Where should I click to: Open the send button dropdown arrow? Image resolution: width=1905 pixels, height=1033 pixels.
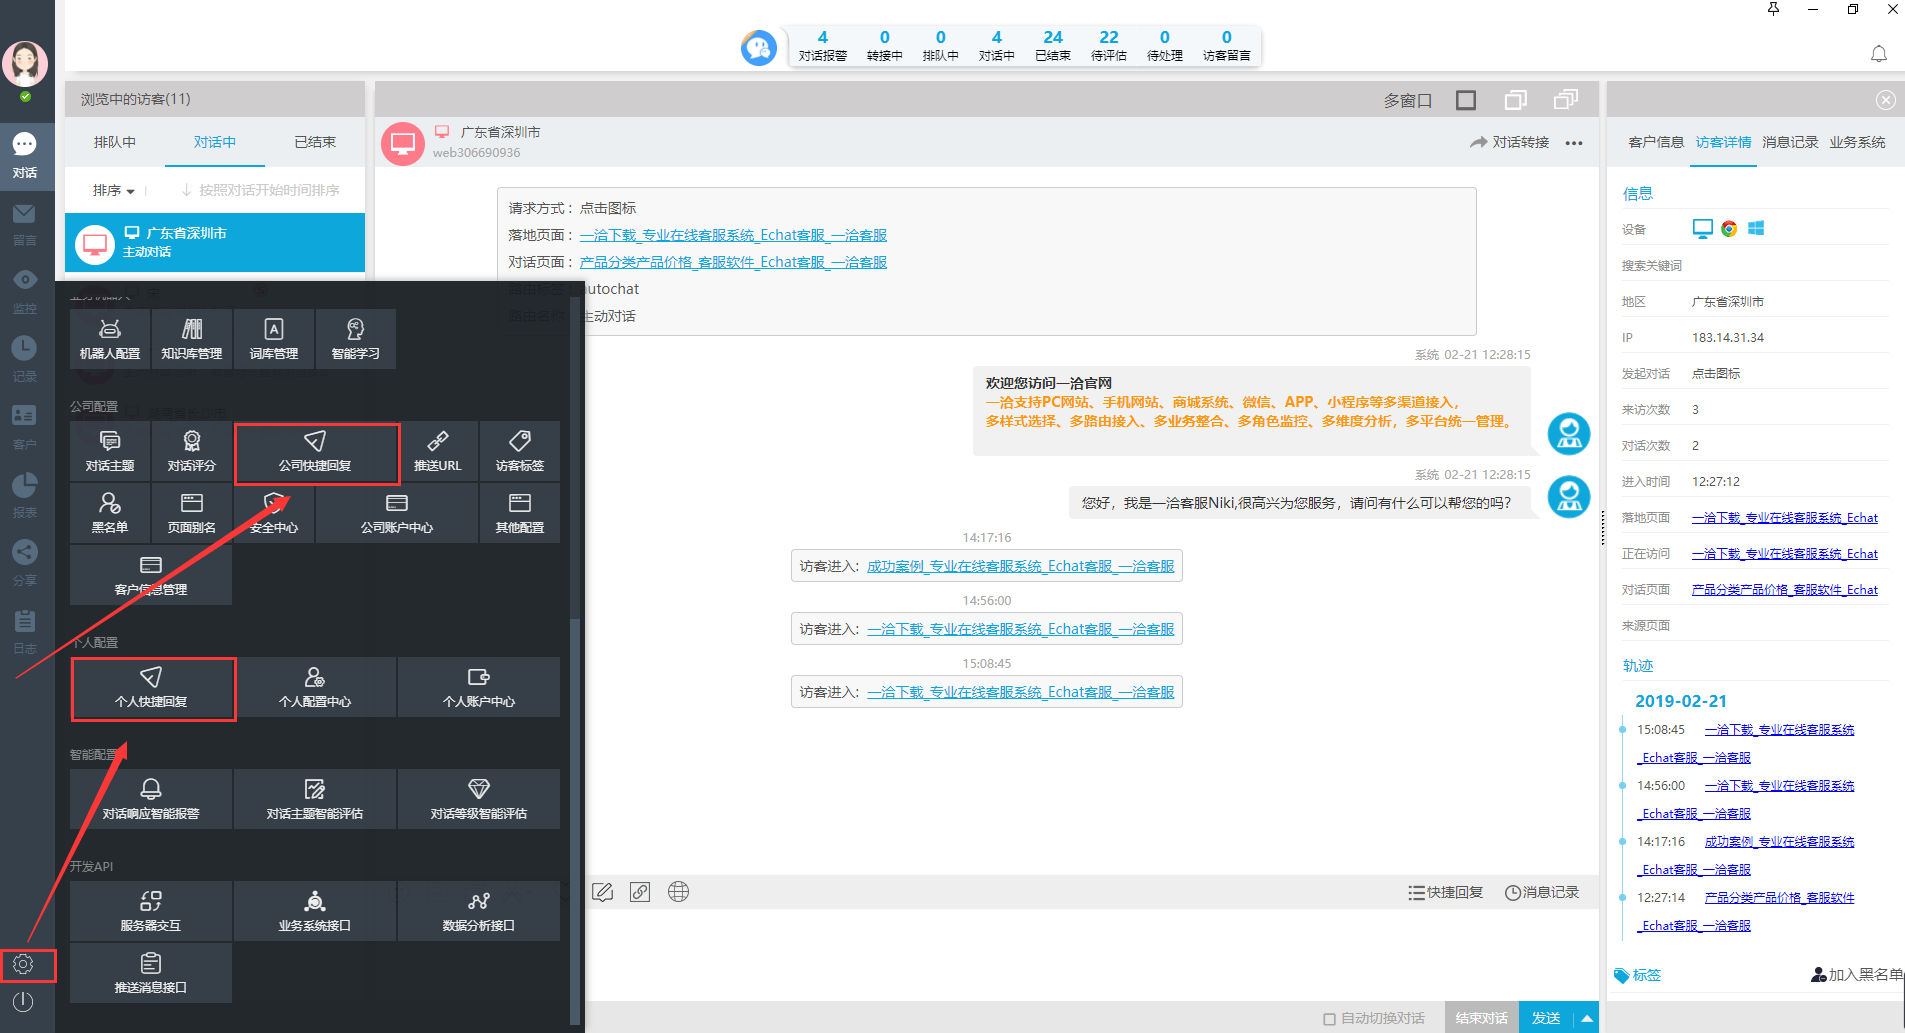pos(1586,1018)
